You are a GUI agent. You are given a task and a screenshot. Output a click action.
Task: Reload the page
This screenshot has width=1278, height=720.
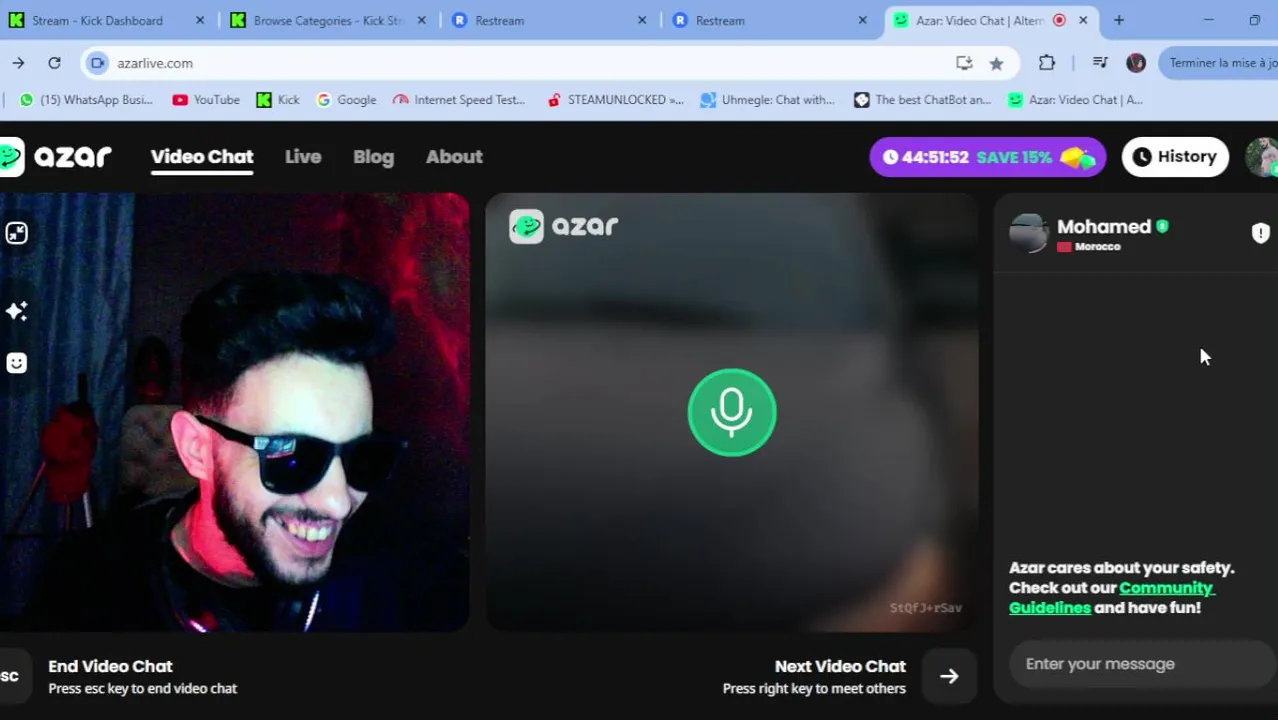pos(54,63)
